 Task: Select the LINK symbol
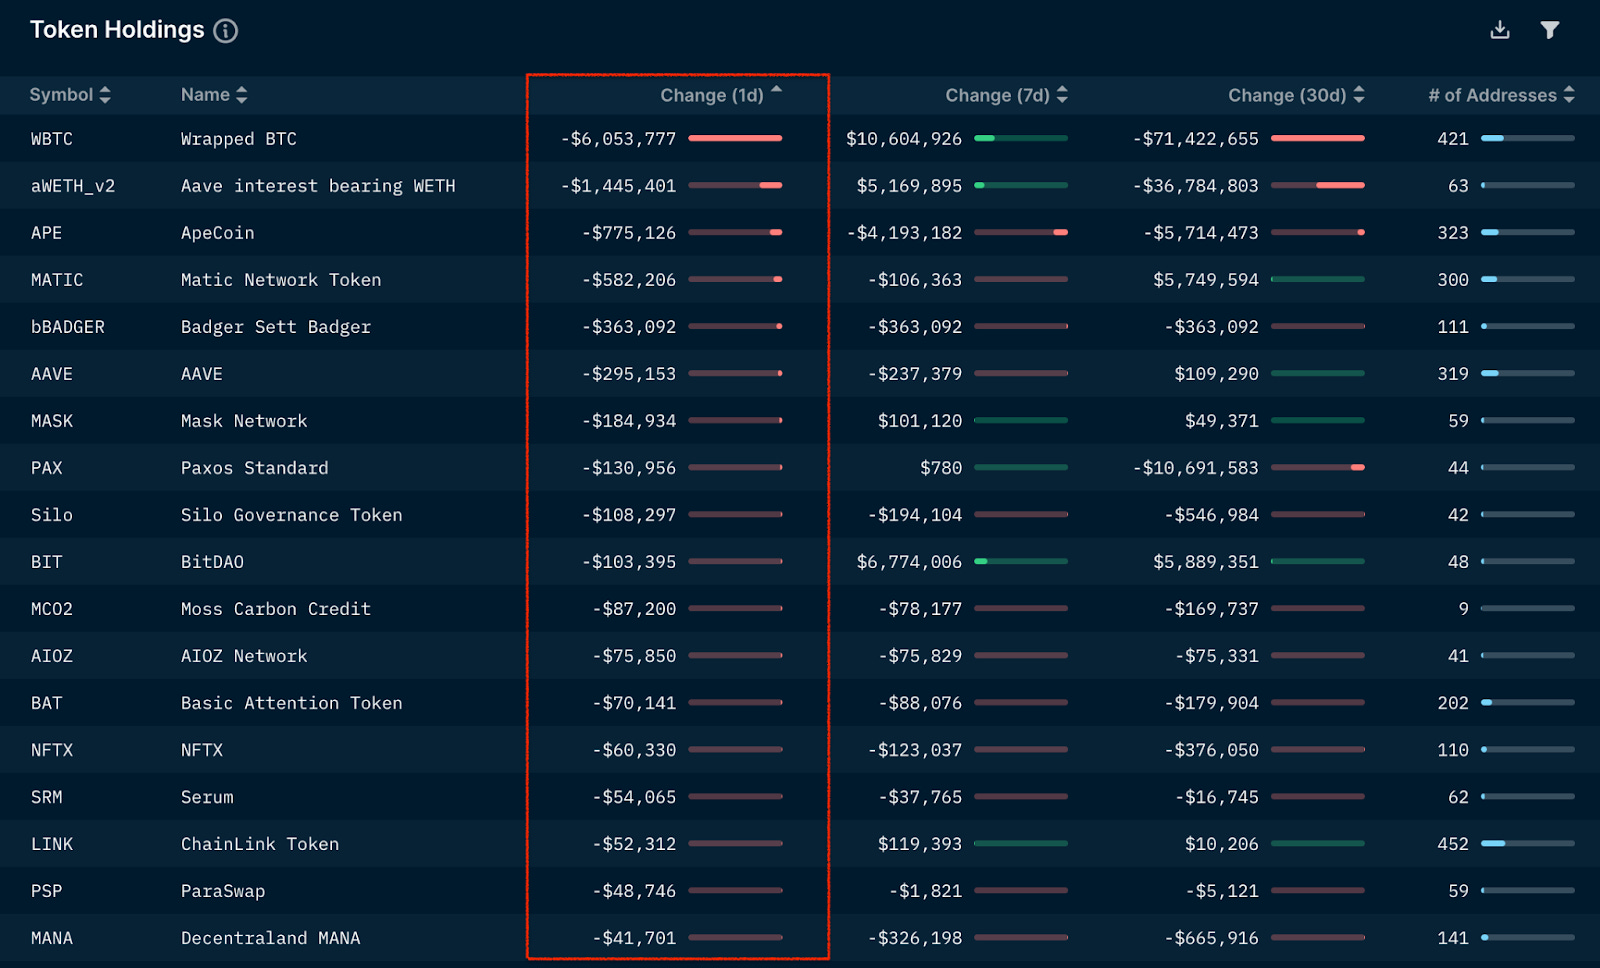52,844
